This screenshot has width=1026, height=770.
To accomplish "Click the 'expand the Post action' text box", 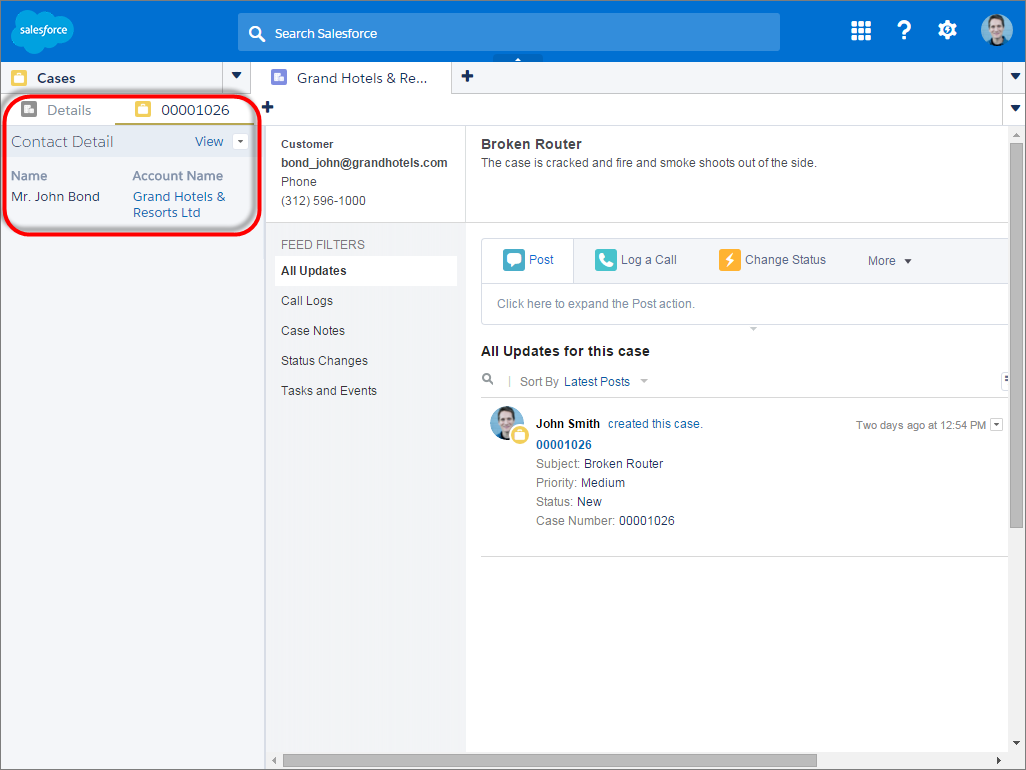I will 744,304.
